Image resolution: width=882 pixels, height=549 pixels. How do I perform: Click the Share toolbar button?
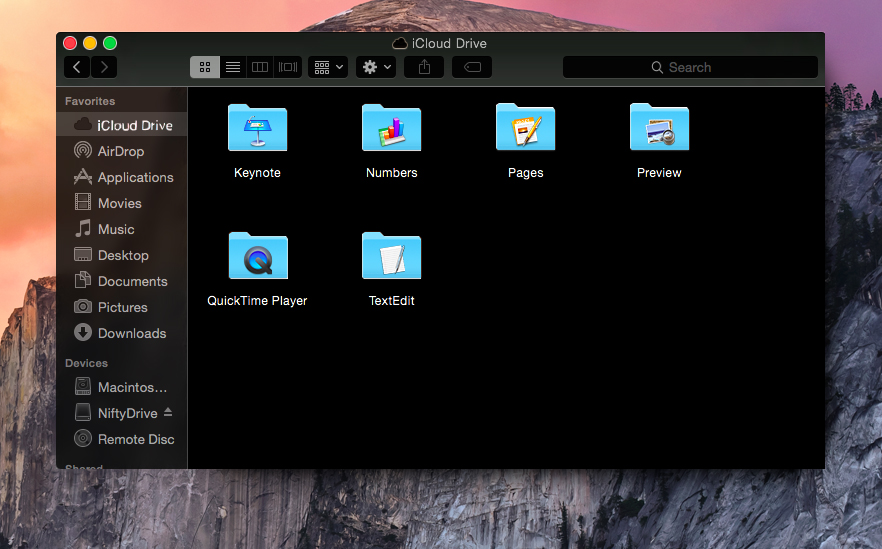click(424, 67)
